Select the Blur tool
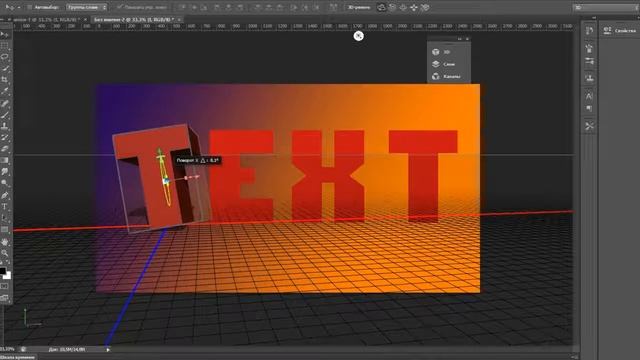The height and width of the screenshot is (360, 640). coord(4,172)
